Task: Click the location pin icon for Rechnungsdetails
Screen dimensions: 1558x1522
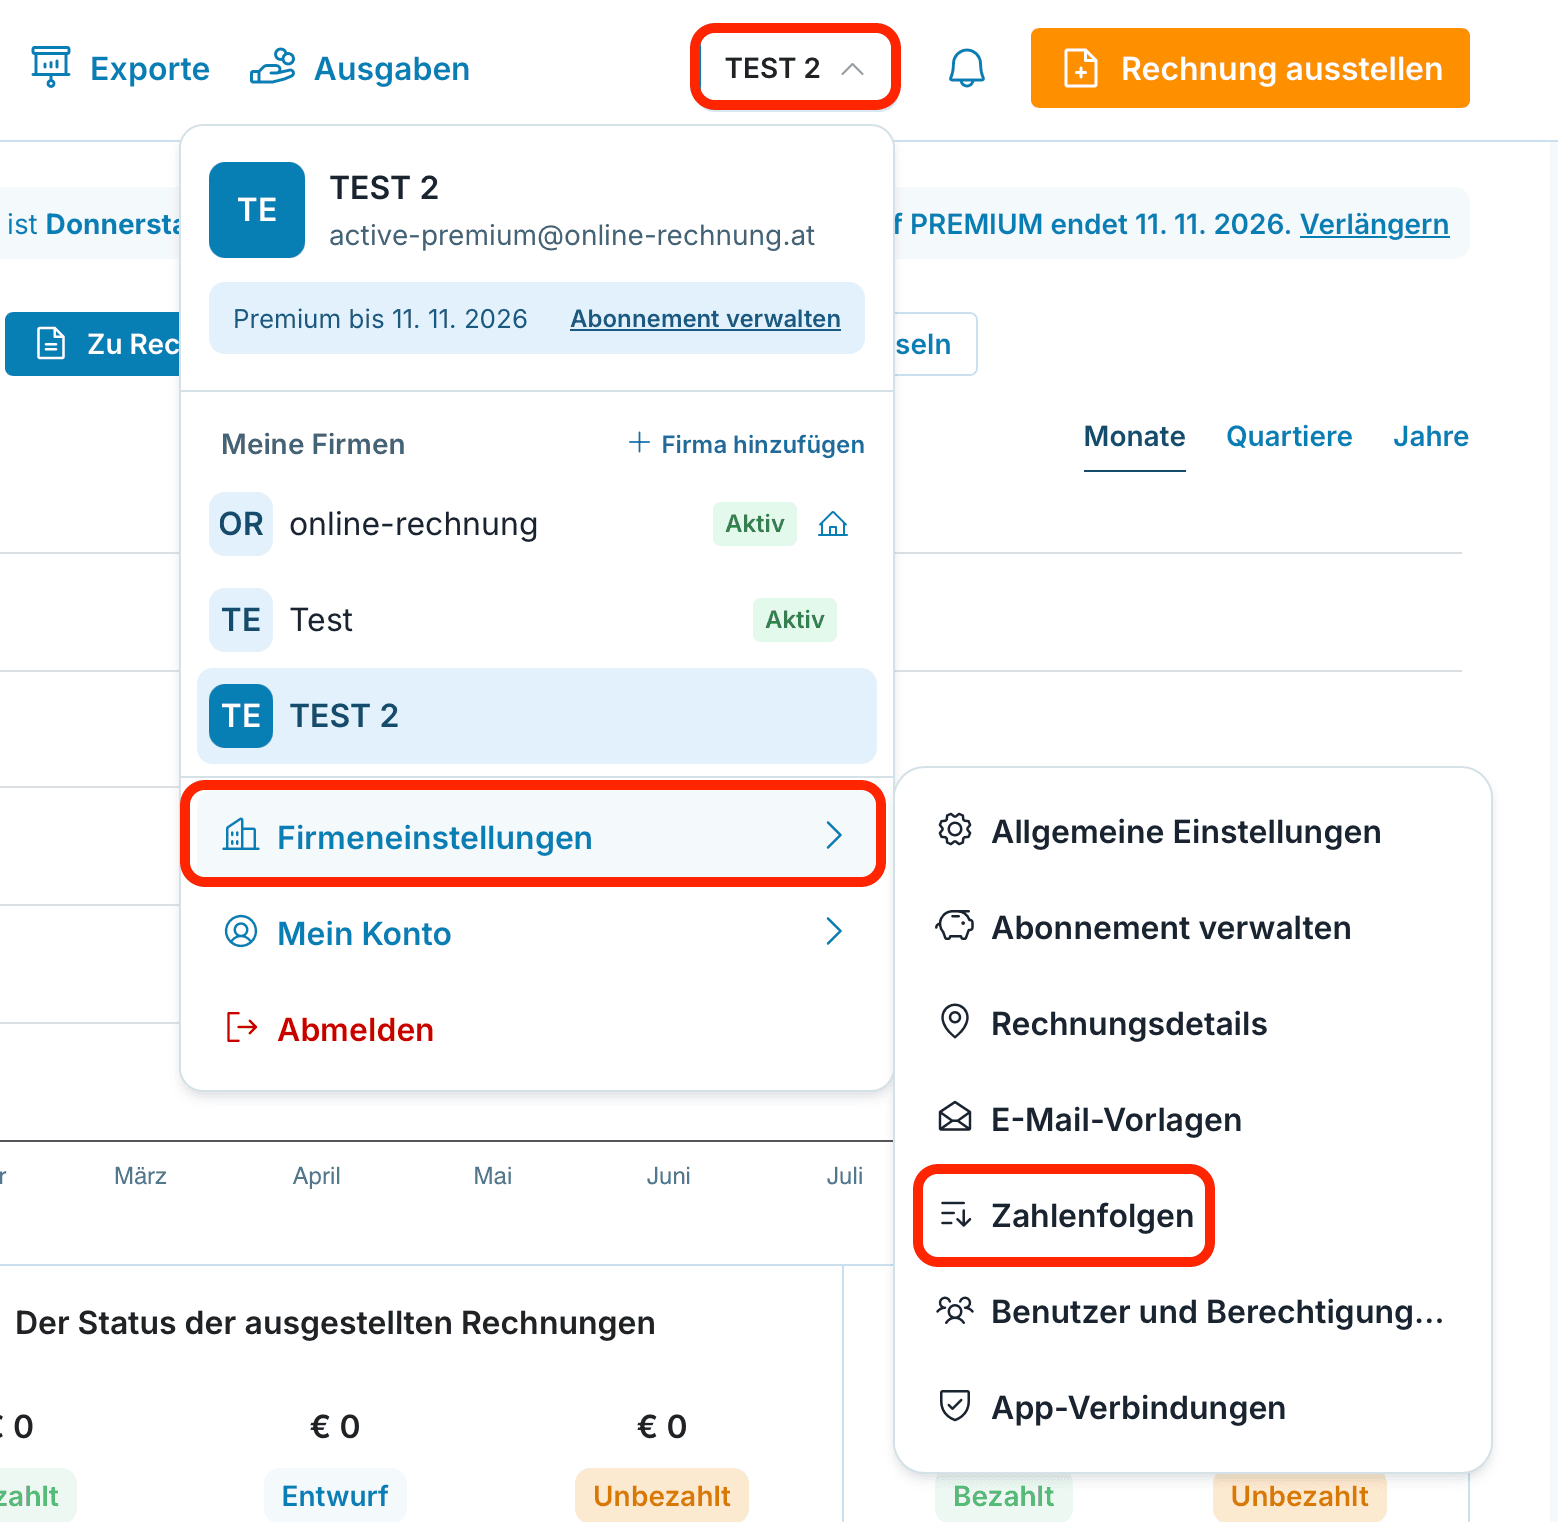Action: pos(955,1021)
